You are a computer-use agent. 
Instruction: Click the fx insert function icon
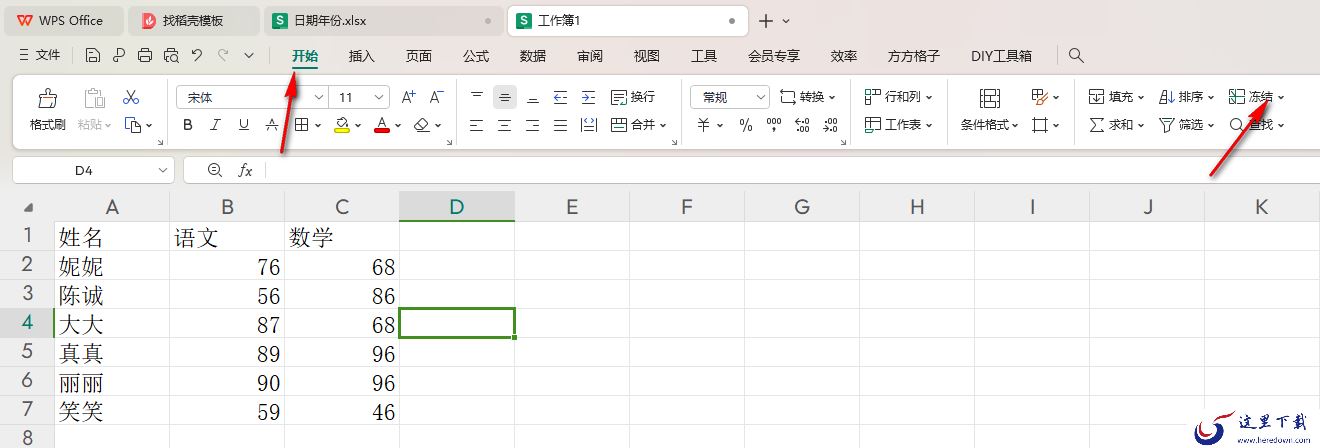pyautogui.click(x=245, y=171)
